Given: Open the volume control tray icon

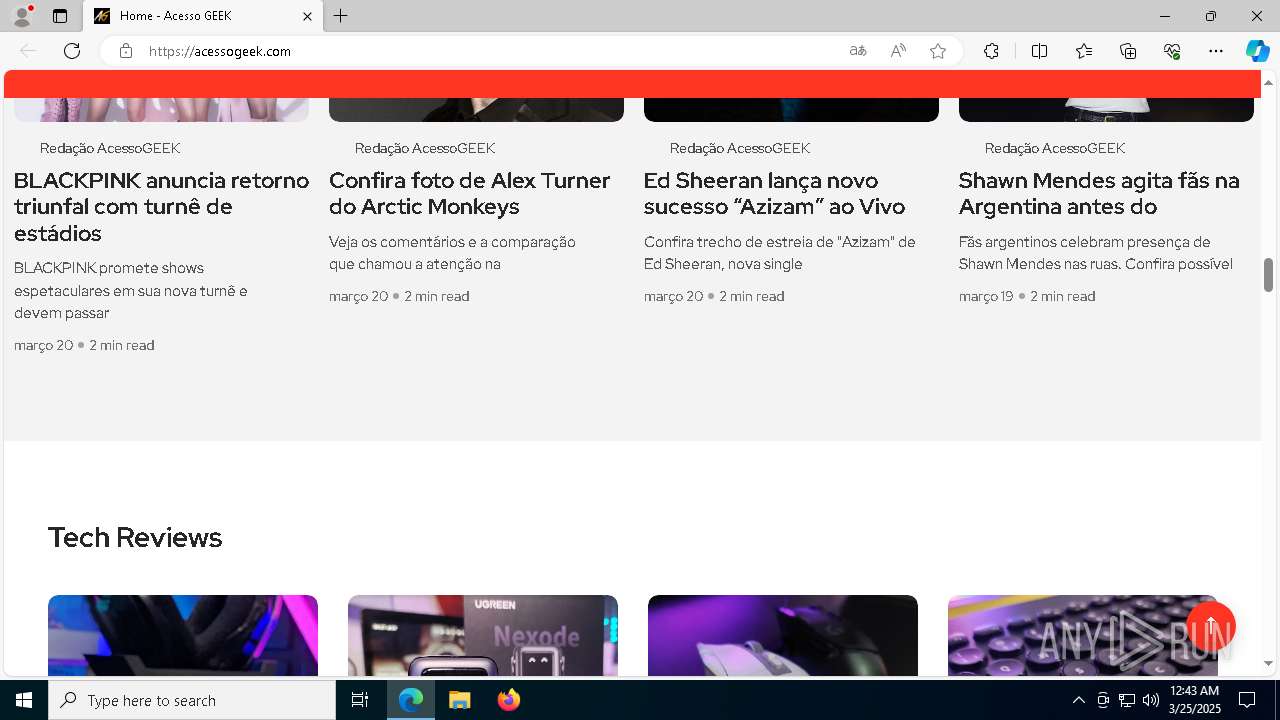Looking at the screenshot, I should coord(1150,700).
